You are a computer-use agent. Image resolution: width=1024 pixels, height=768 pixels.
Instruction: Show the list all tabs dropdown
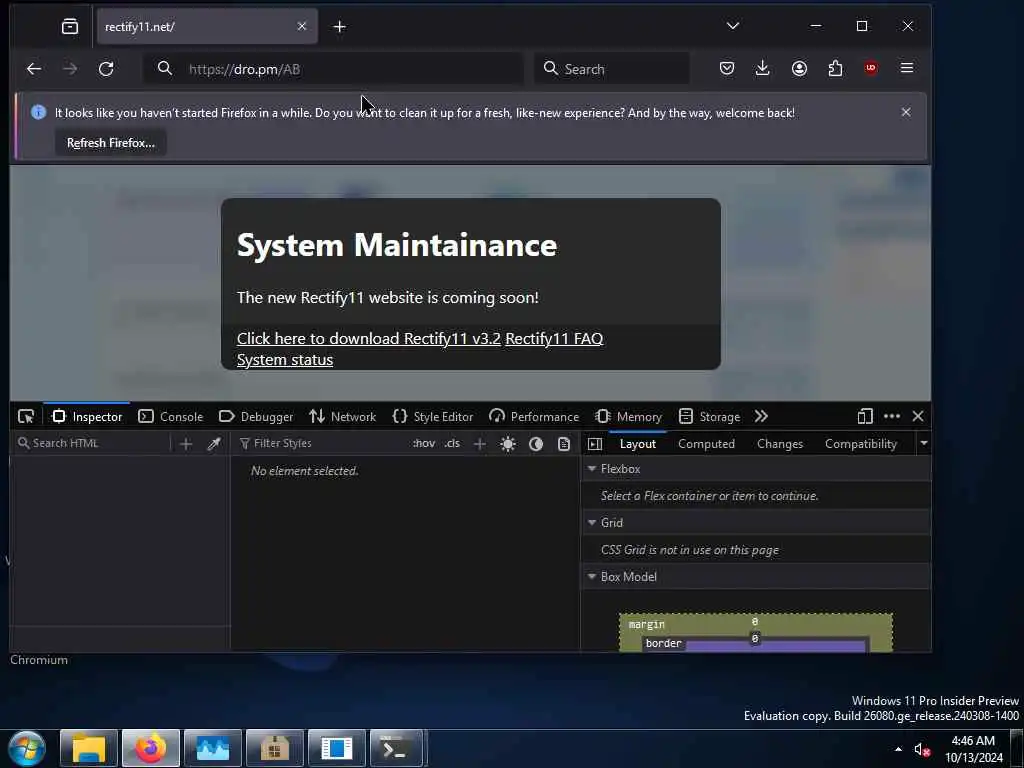coord(733,26)
